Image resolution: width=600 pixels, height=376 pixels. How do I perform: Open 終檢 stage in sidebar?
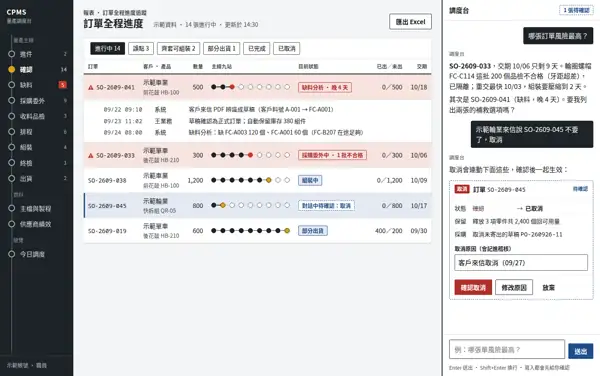point(37,163)
